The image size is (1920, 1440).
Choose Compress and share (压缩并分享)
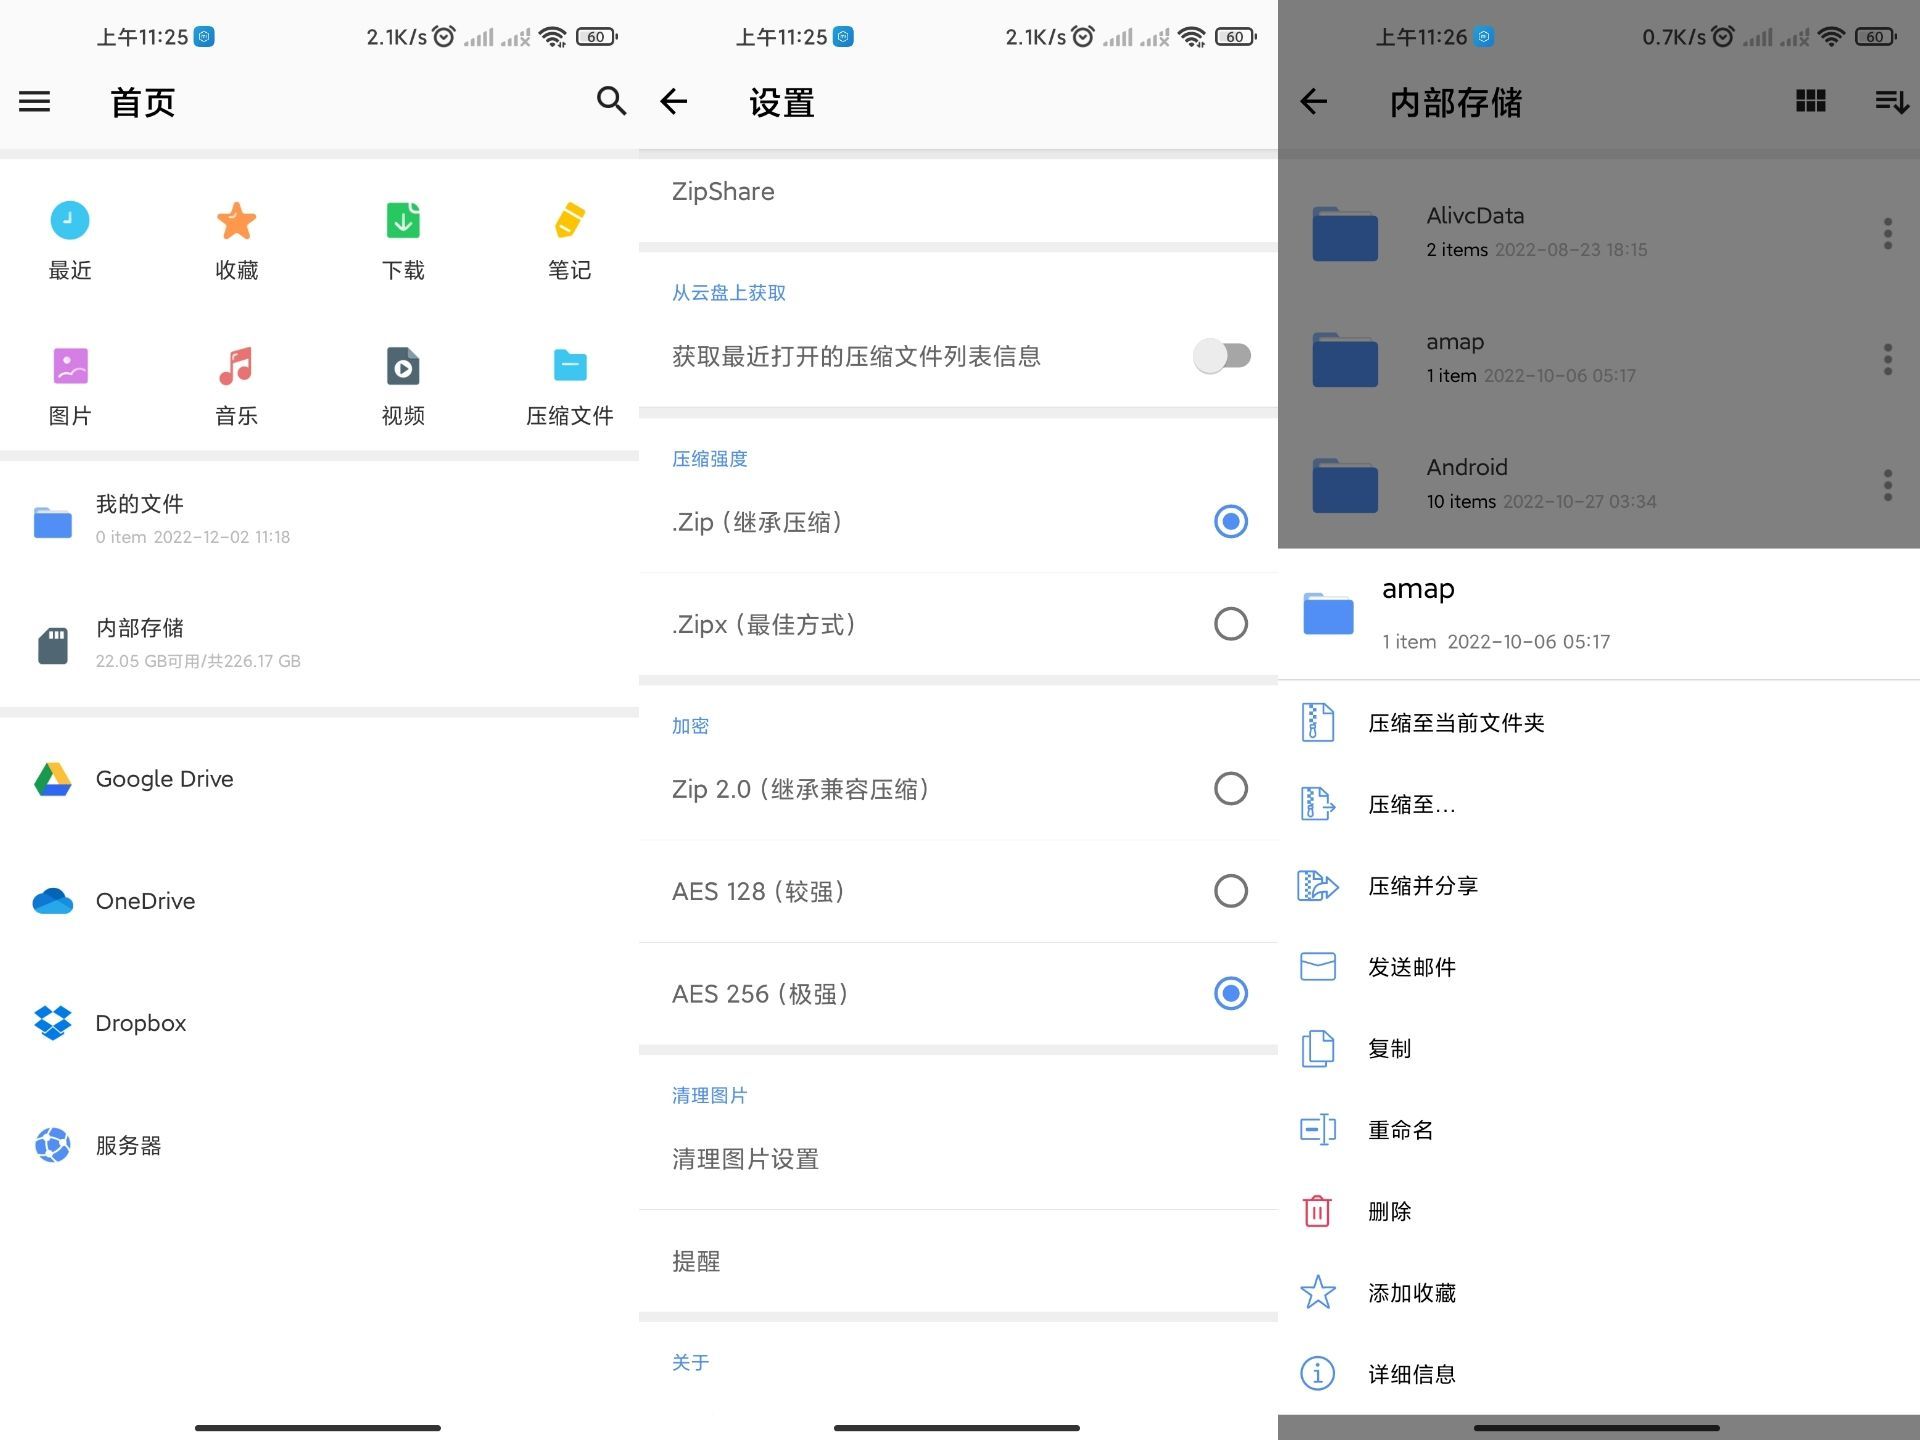[x=1599, y=886]
